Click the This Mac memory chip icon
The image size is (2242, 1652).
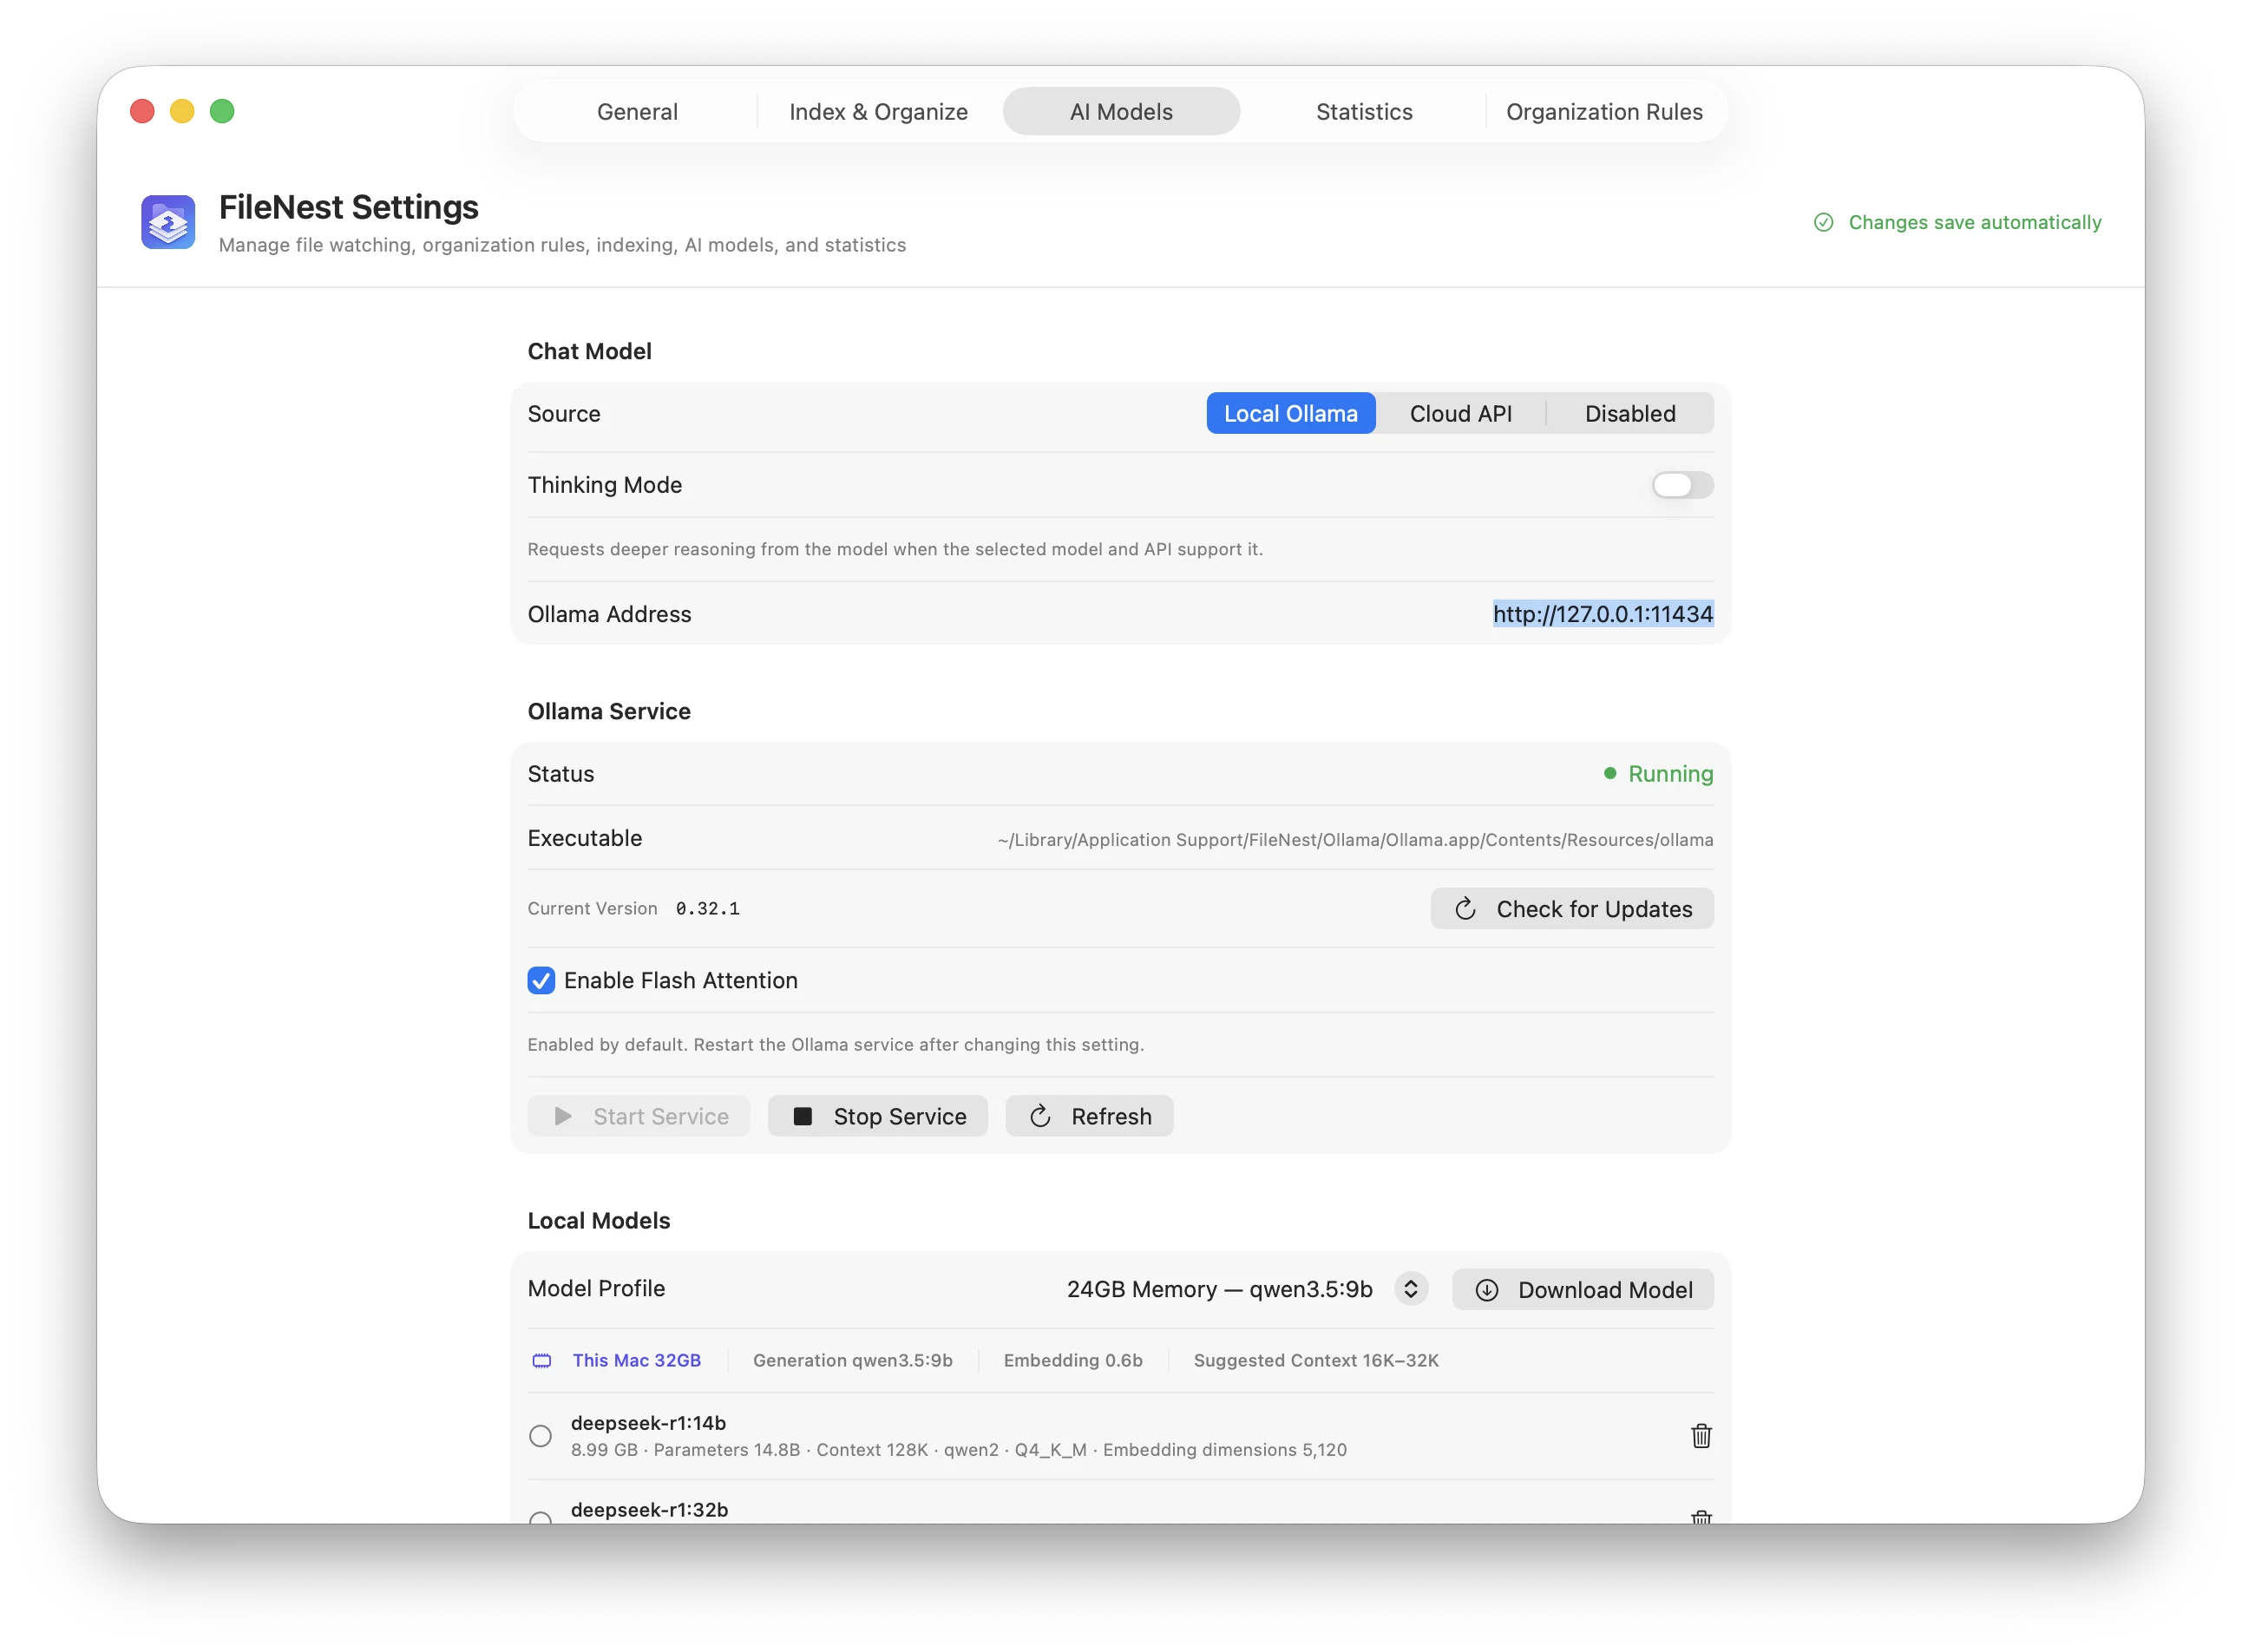coord(541,1360)
